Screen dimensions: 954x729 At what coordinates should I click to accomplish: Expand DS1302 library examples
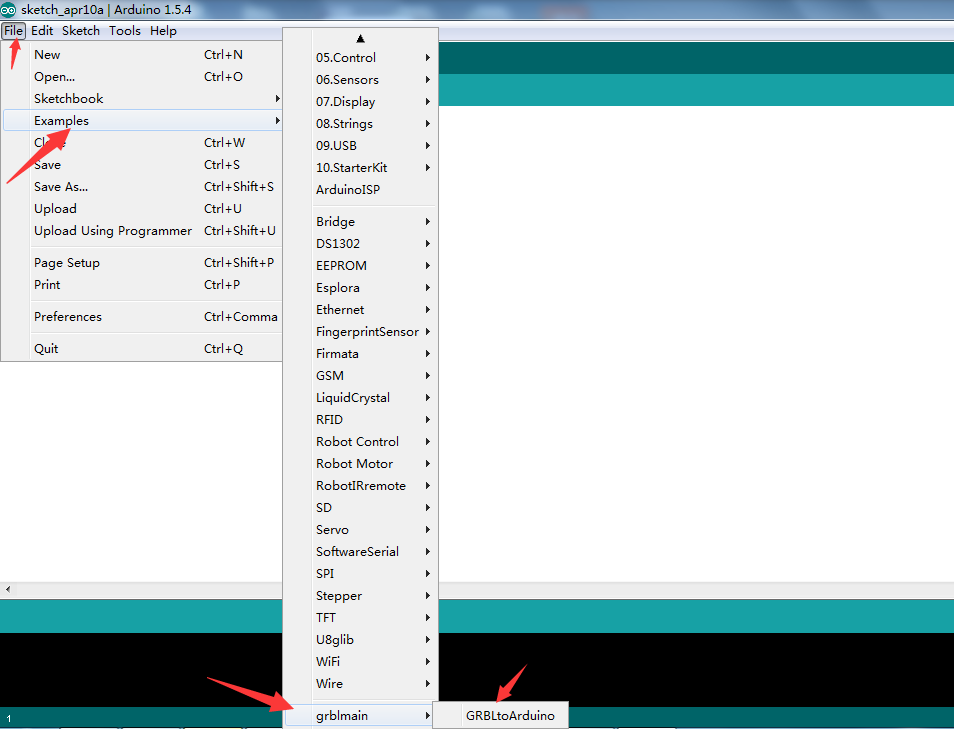coord(361,243)
